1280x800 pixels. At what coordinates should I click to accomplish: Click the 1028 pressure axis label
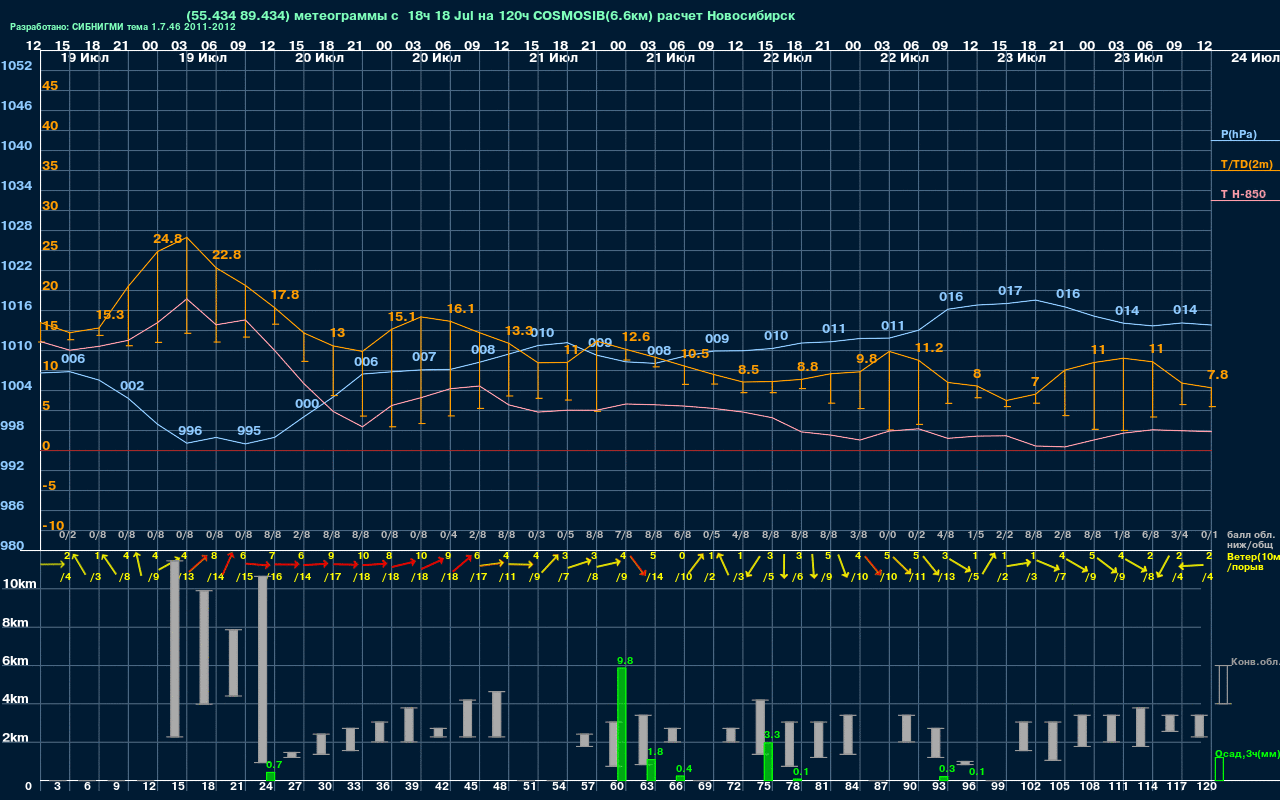16,226
